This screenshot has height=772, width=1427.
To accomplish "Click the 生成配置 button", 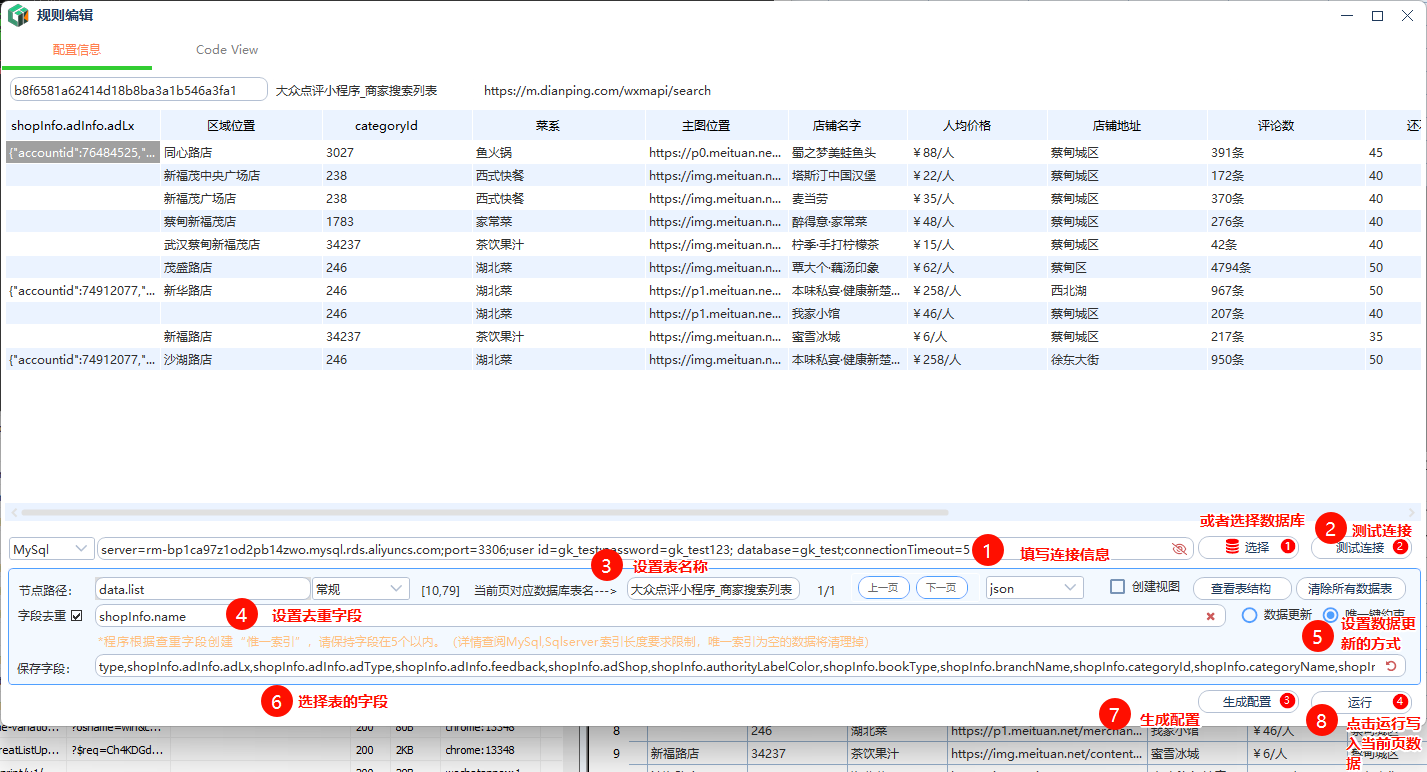I will pyautogui.click(x=1246, y=701).
